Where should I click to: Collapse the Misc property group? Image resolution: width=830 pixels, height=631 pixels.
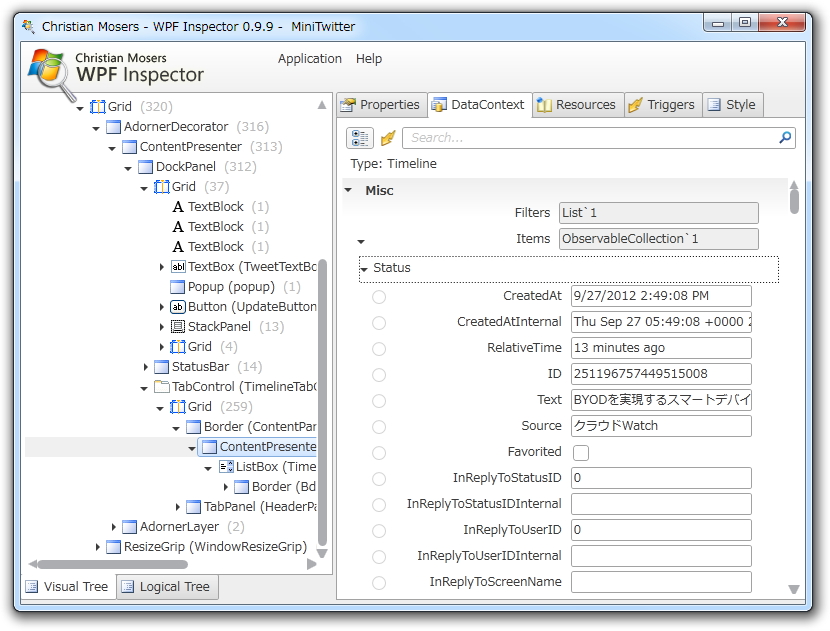(x=348, y=190)
